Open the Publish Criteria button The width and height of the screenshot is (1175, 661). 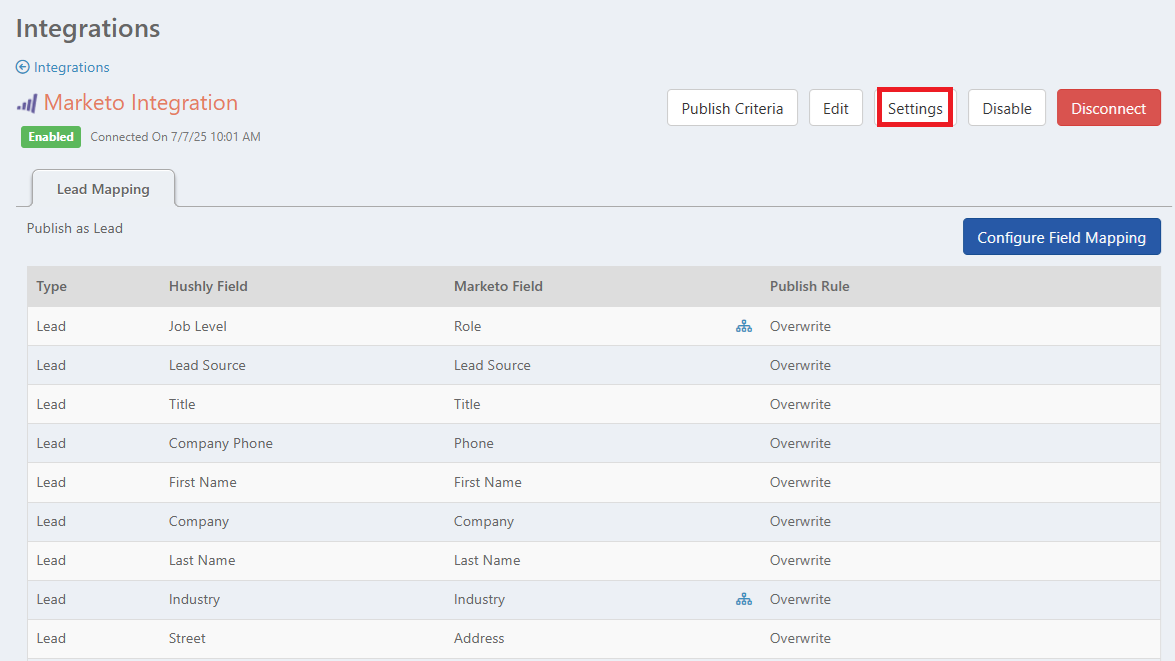click(732, 108)
